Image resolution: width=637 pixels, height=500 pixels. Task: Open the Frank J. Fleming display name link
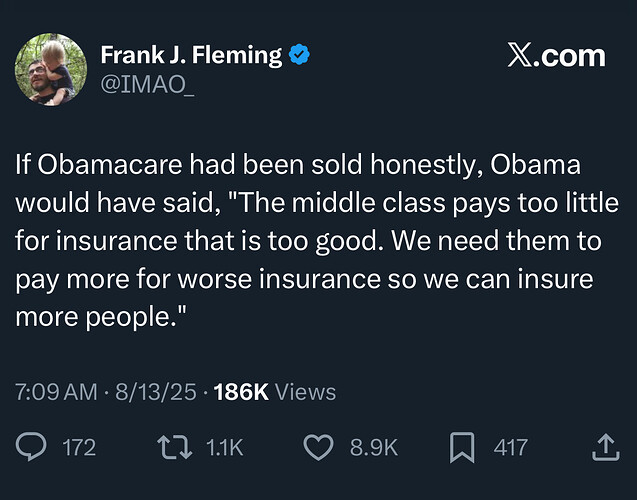click(x=192, y=55)
